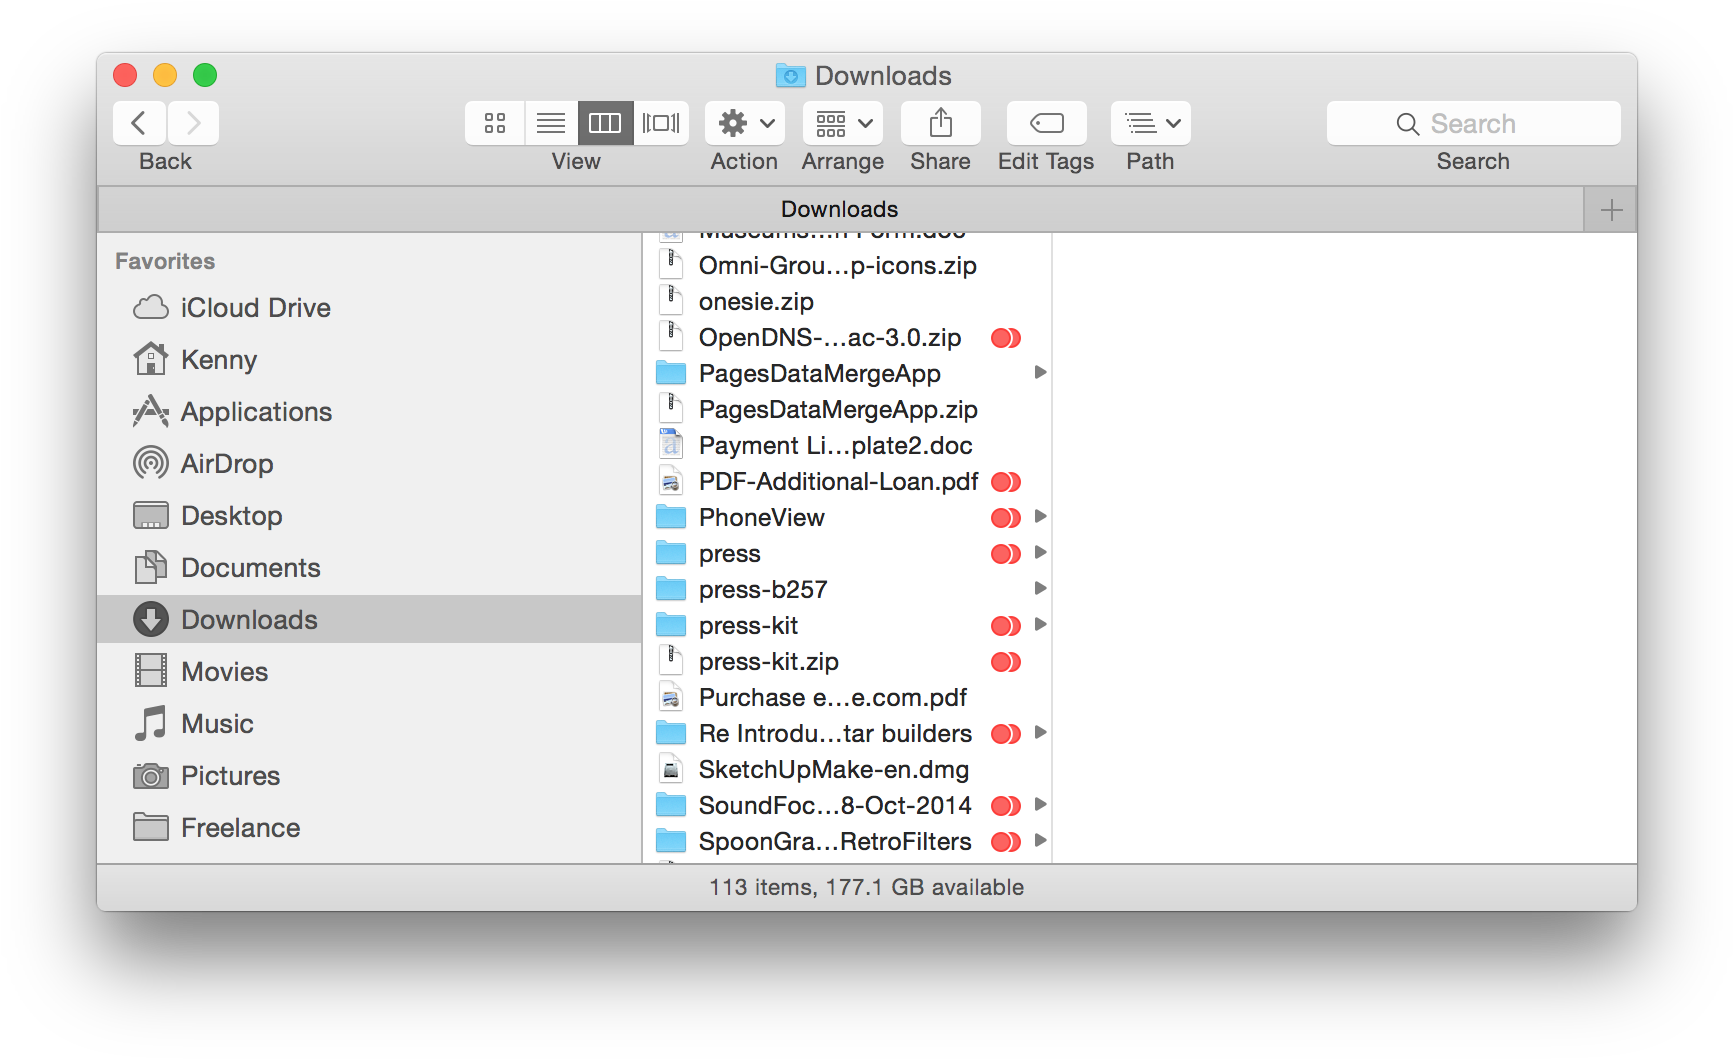Open the Action gear menu

pyautogui.click(x=745, y=123)
